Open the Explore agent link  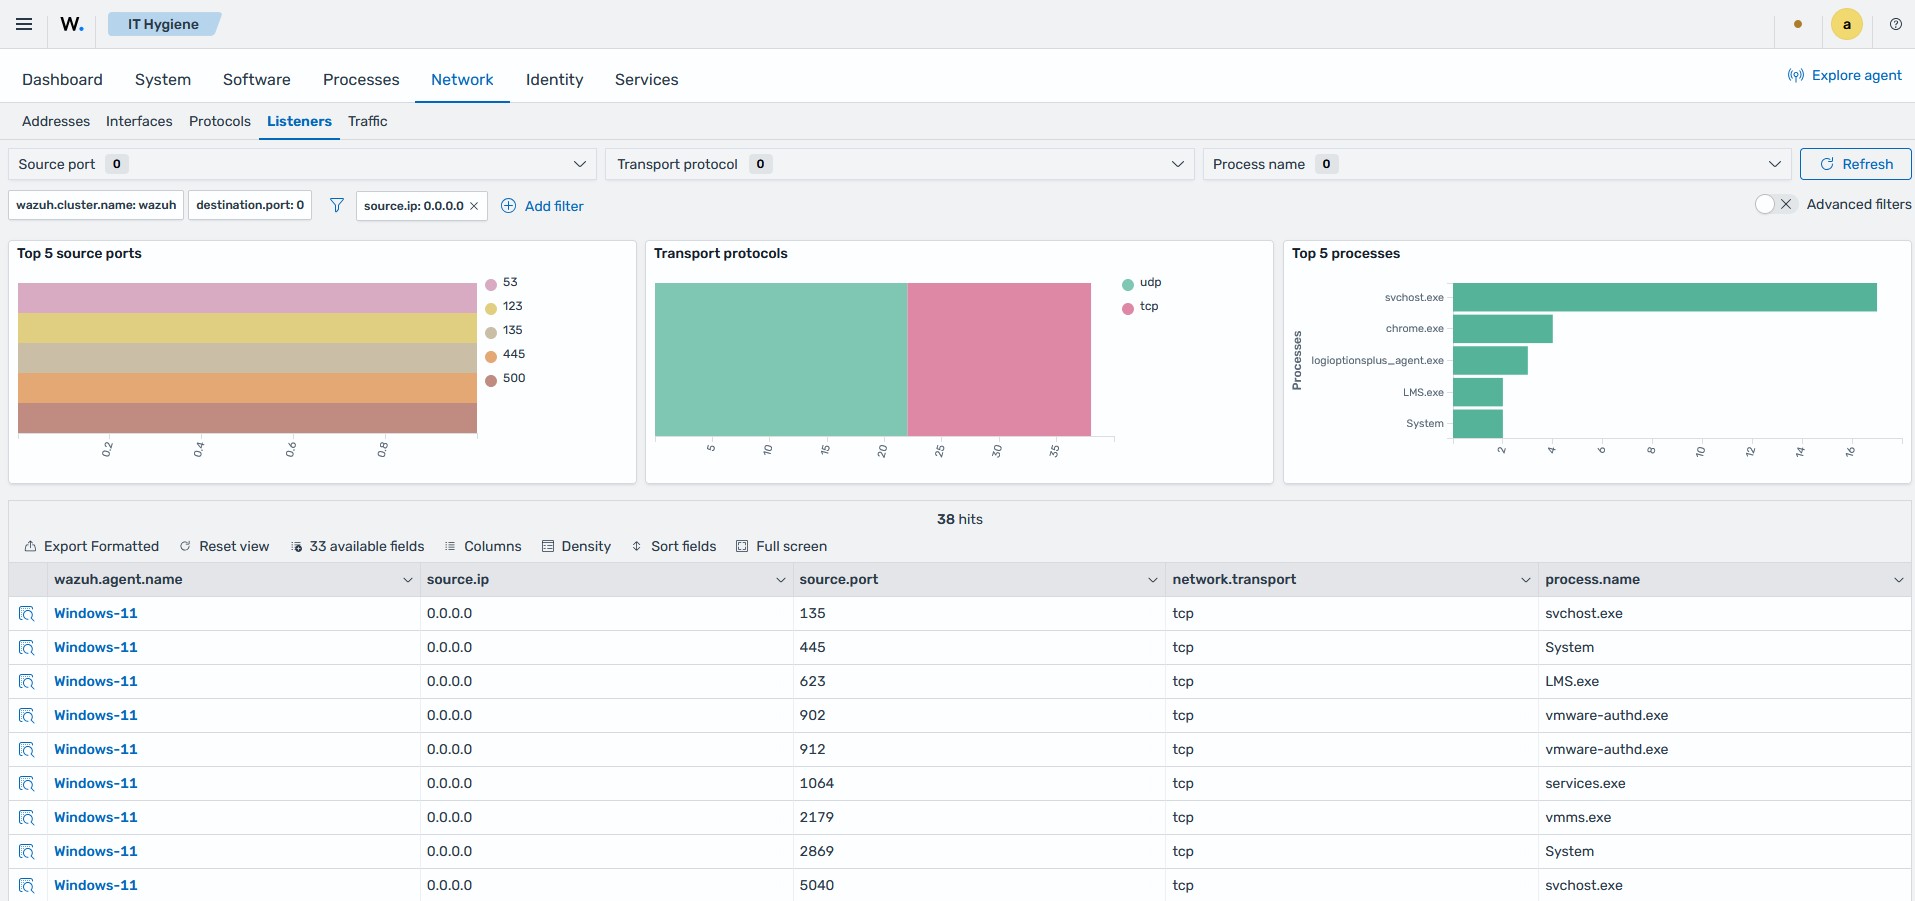(1844, 75)
